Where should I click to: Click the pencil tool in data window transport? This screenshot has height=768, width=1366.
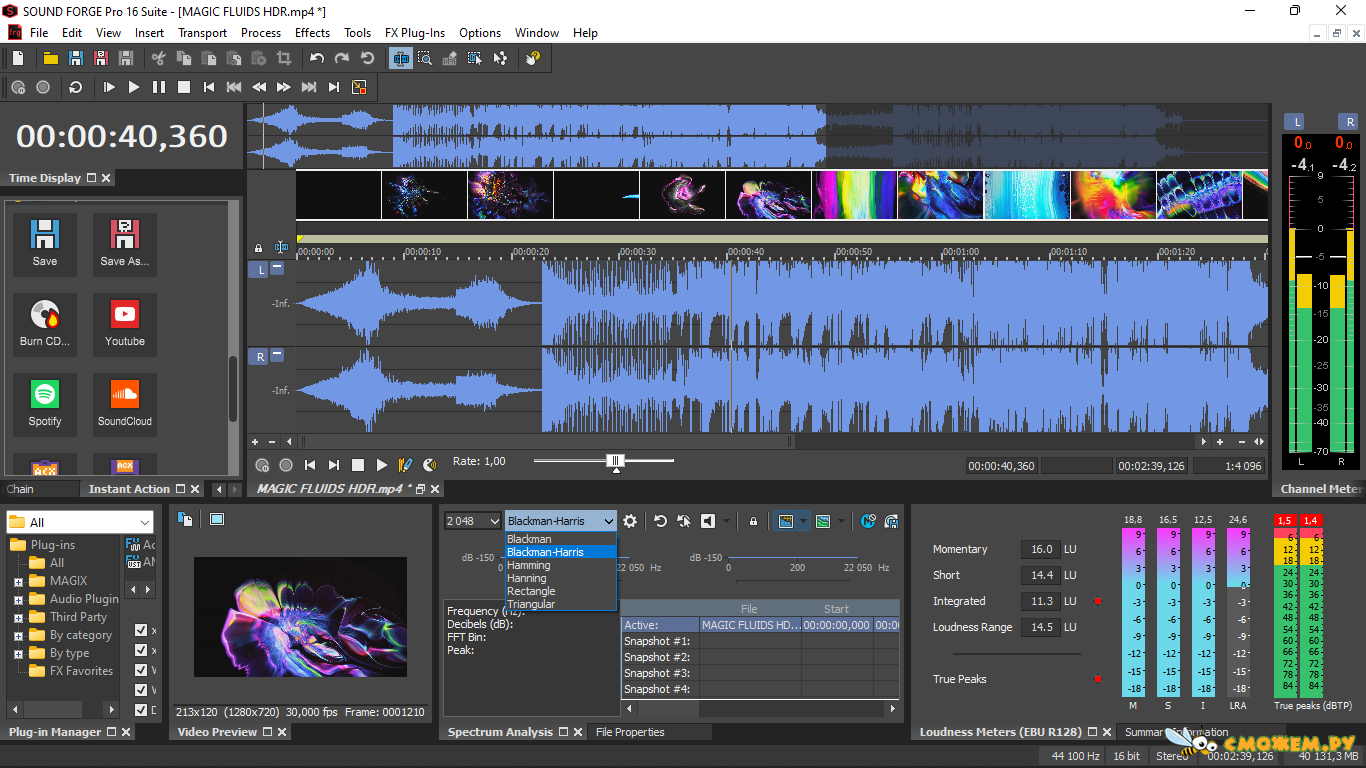(405, 465)
